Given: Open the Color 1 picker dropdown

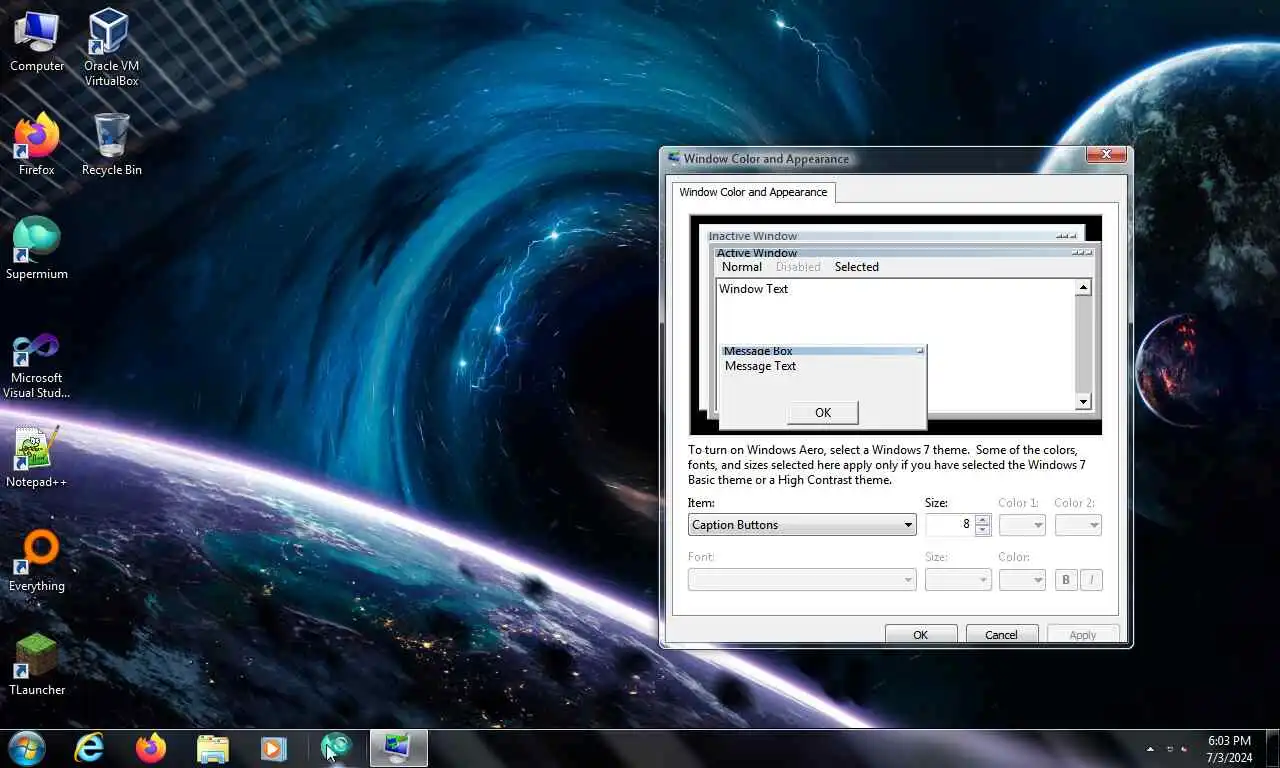Looking at the screenshot, I should click(x=1022, y=525).
